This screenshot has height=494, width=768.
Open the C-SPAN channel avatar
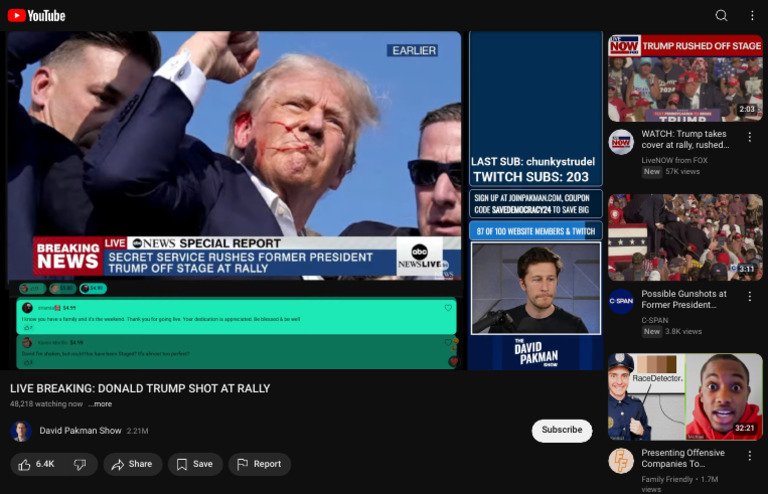(x=621, y=301)
